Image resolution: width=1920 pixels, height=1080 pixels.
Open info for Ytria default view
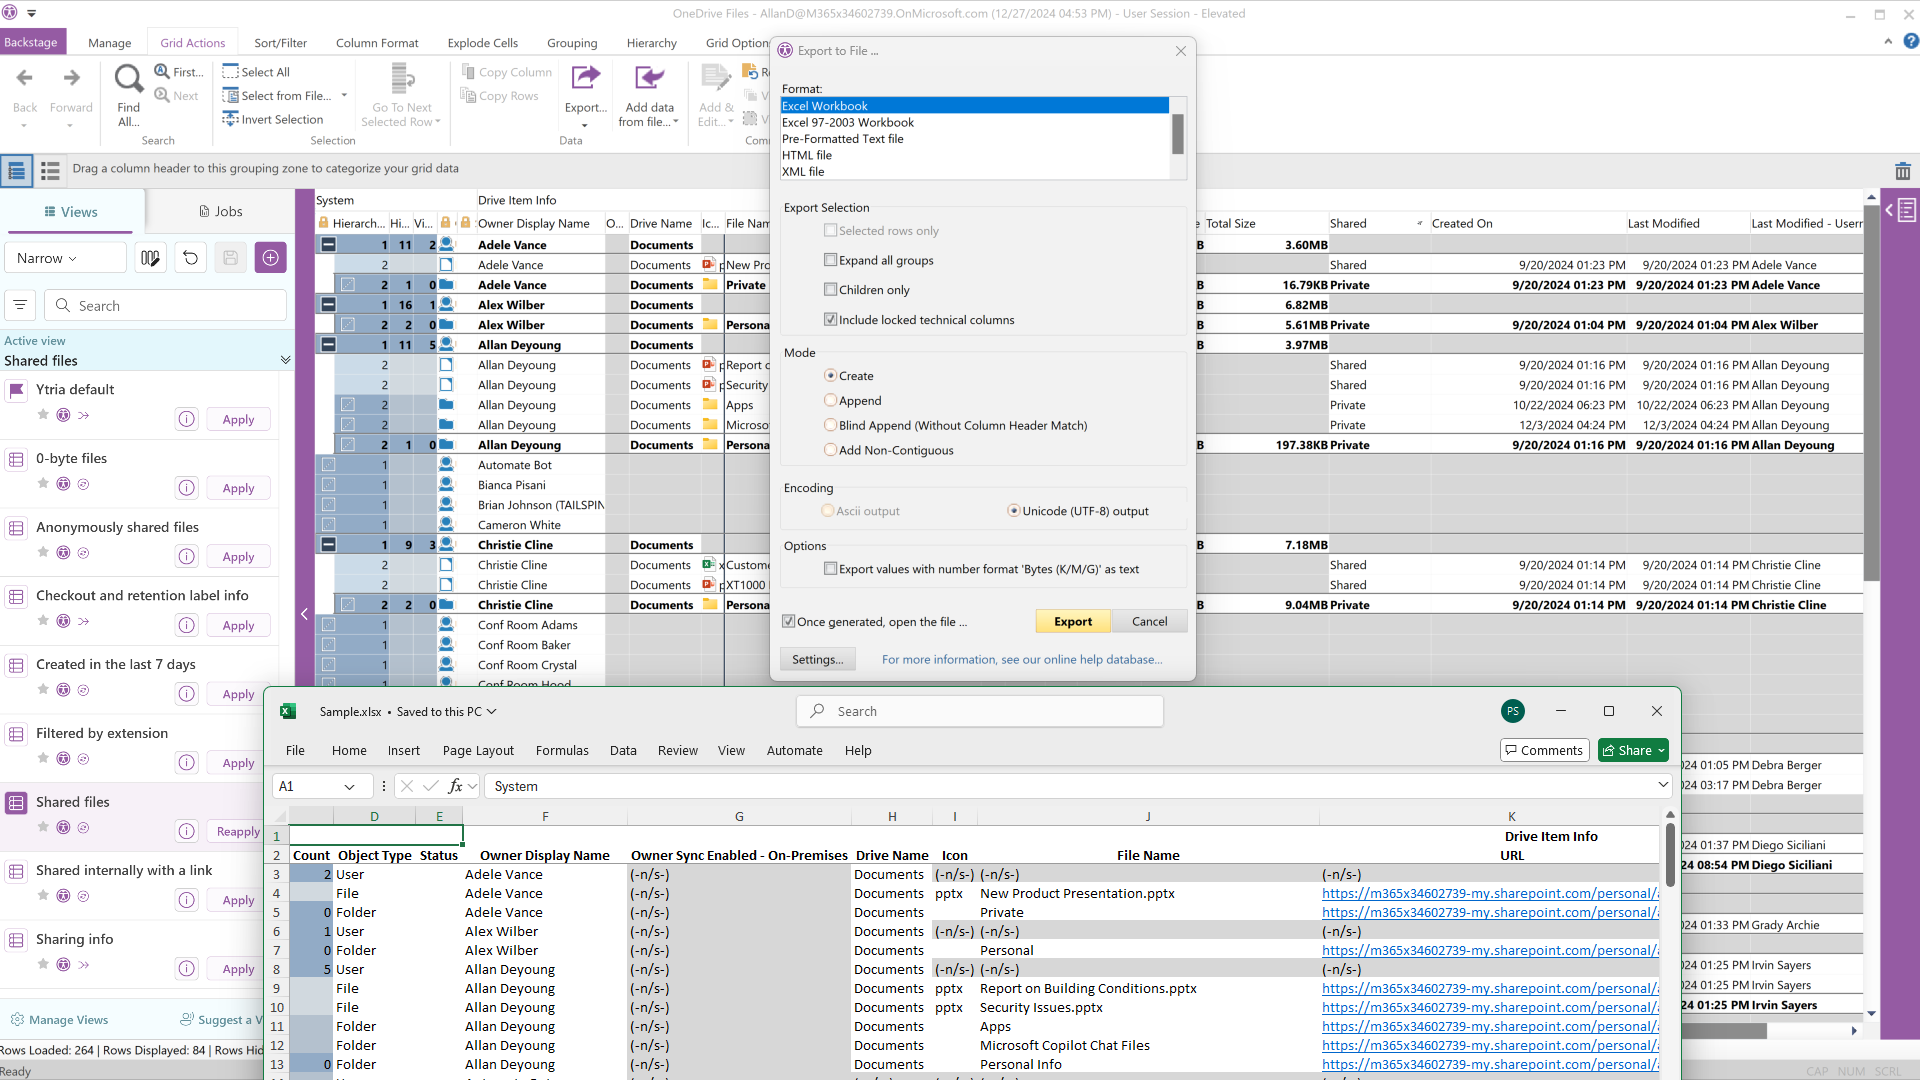(x=187, y=419)
